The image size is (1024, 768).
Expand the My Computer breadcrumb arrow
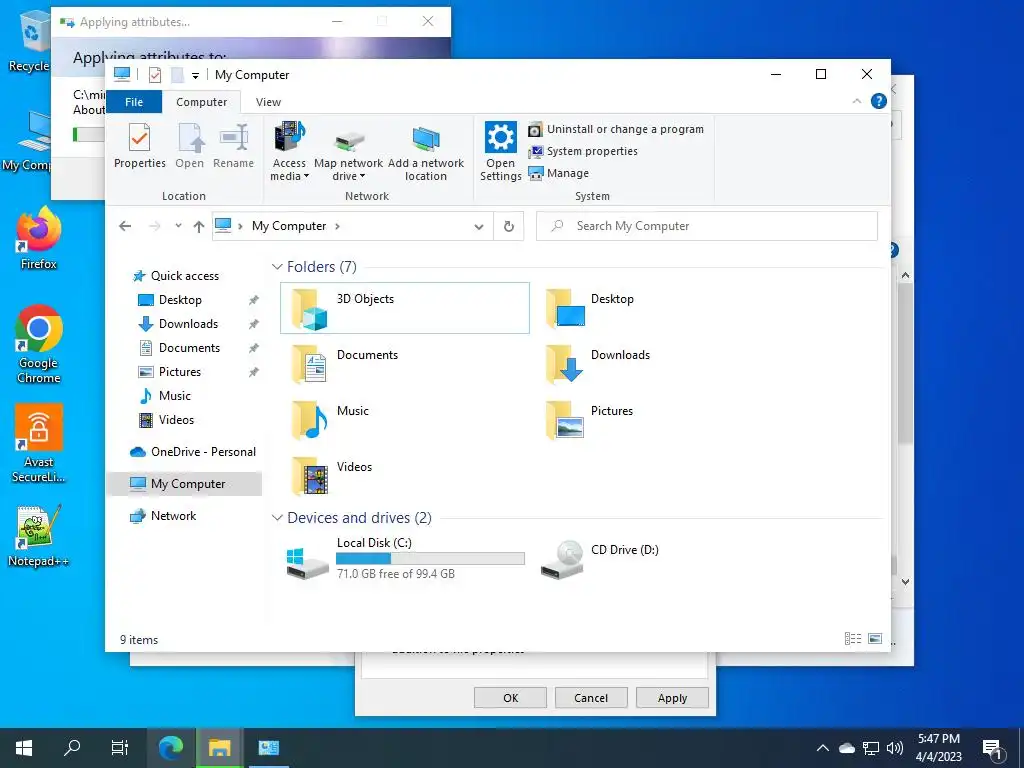[337, 226]
